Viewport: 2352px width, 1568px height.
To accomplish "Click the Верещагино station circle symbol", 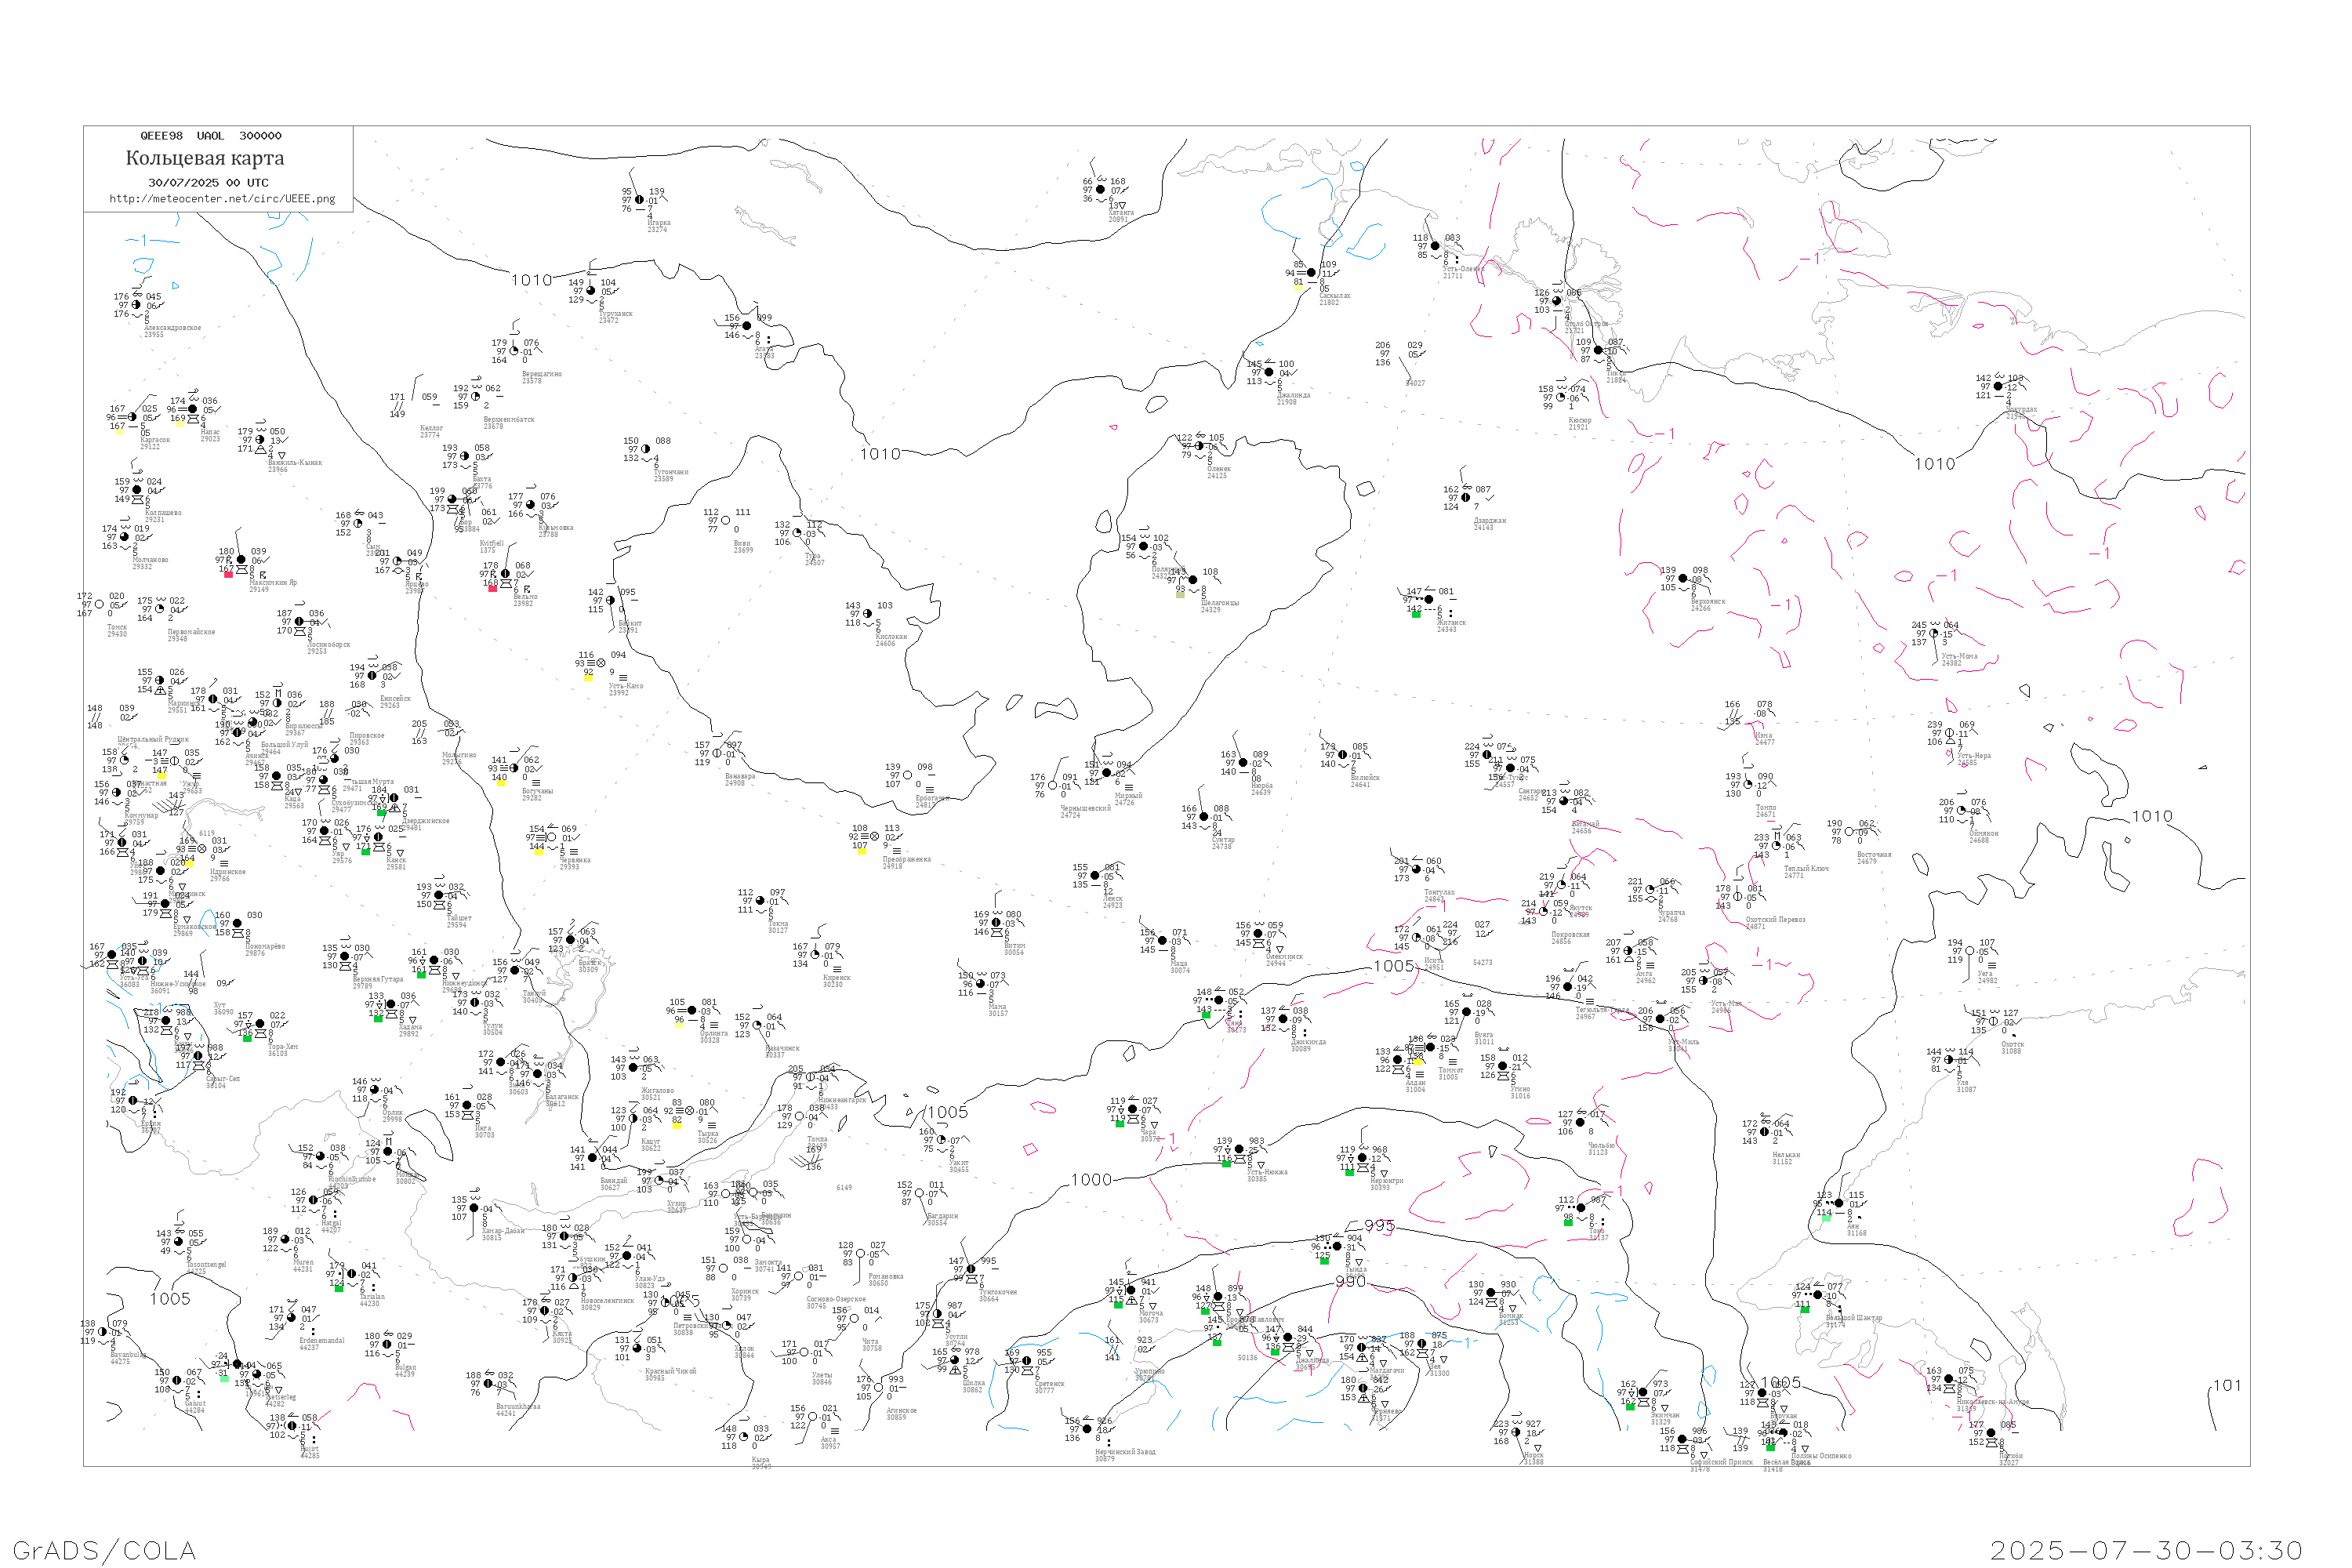I will (x=514, y=351).
